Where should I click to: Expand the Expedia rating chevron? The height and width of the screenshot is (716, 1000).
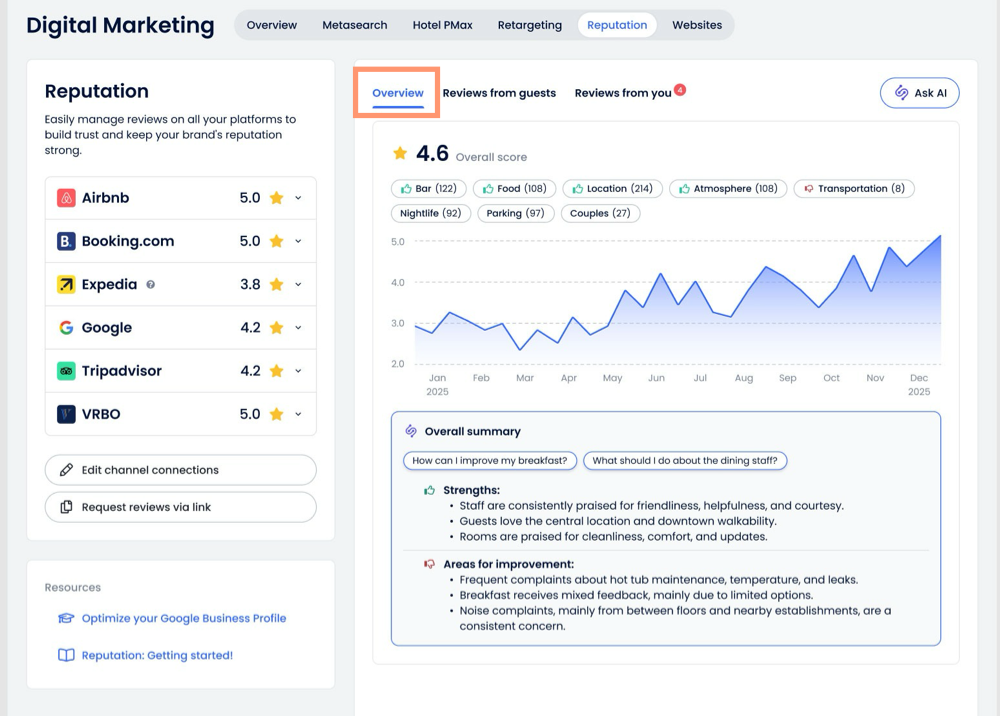coord(298,285)
